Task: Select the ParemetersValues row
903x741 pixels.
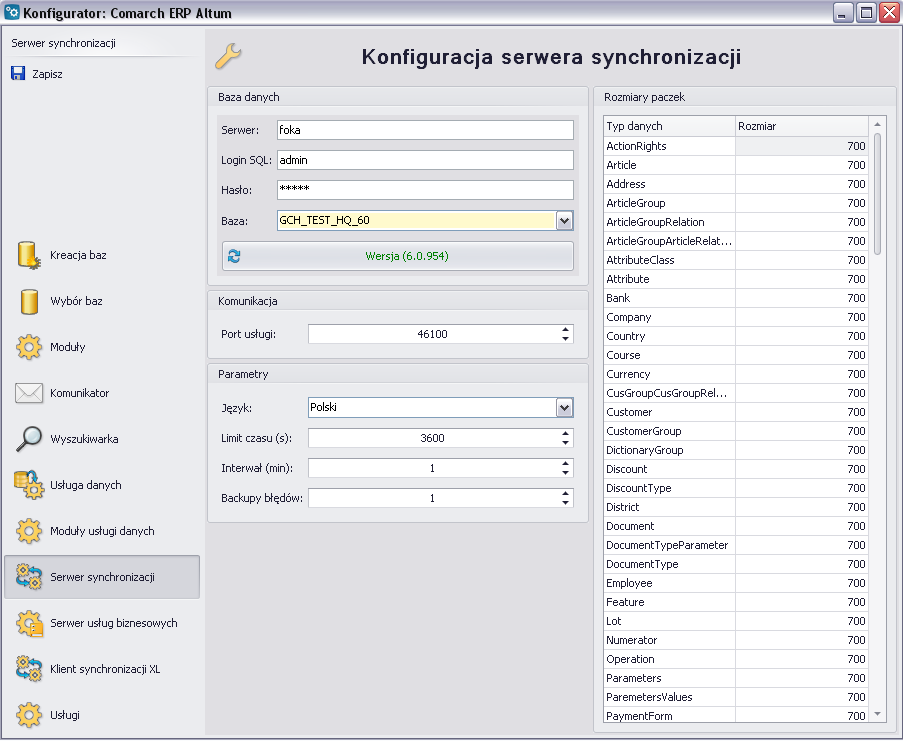Action: click(x=735, y=697)
